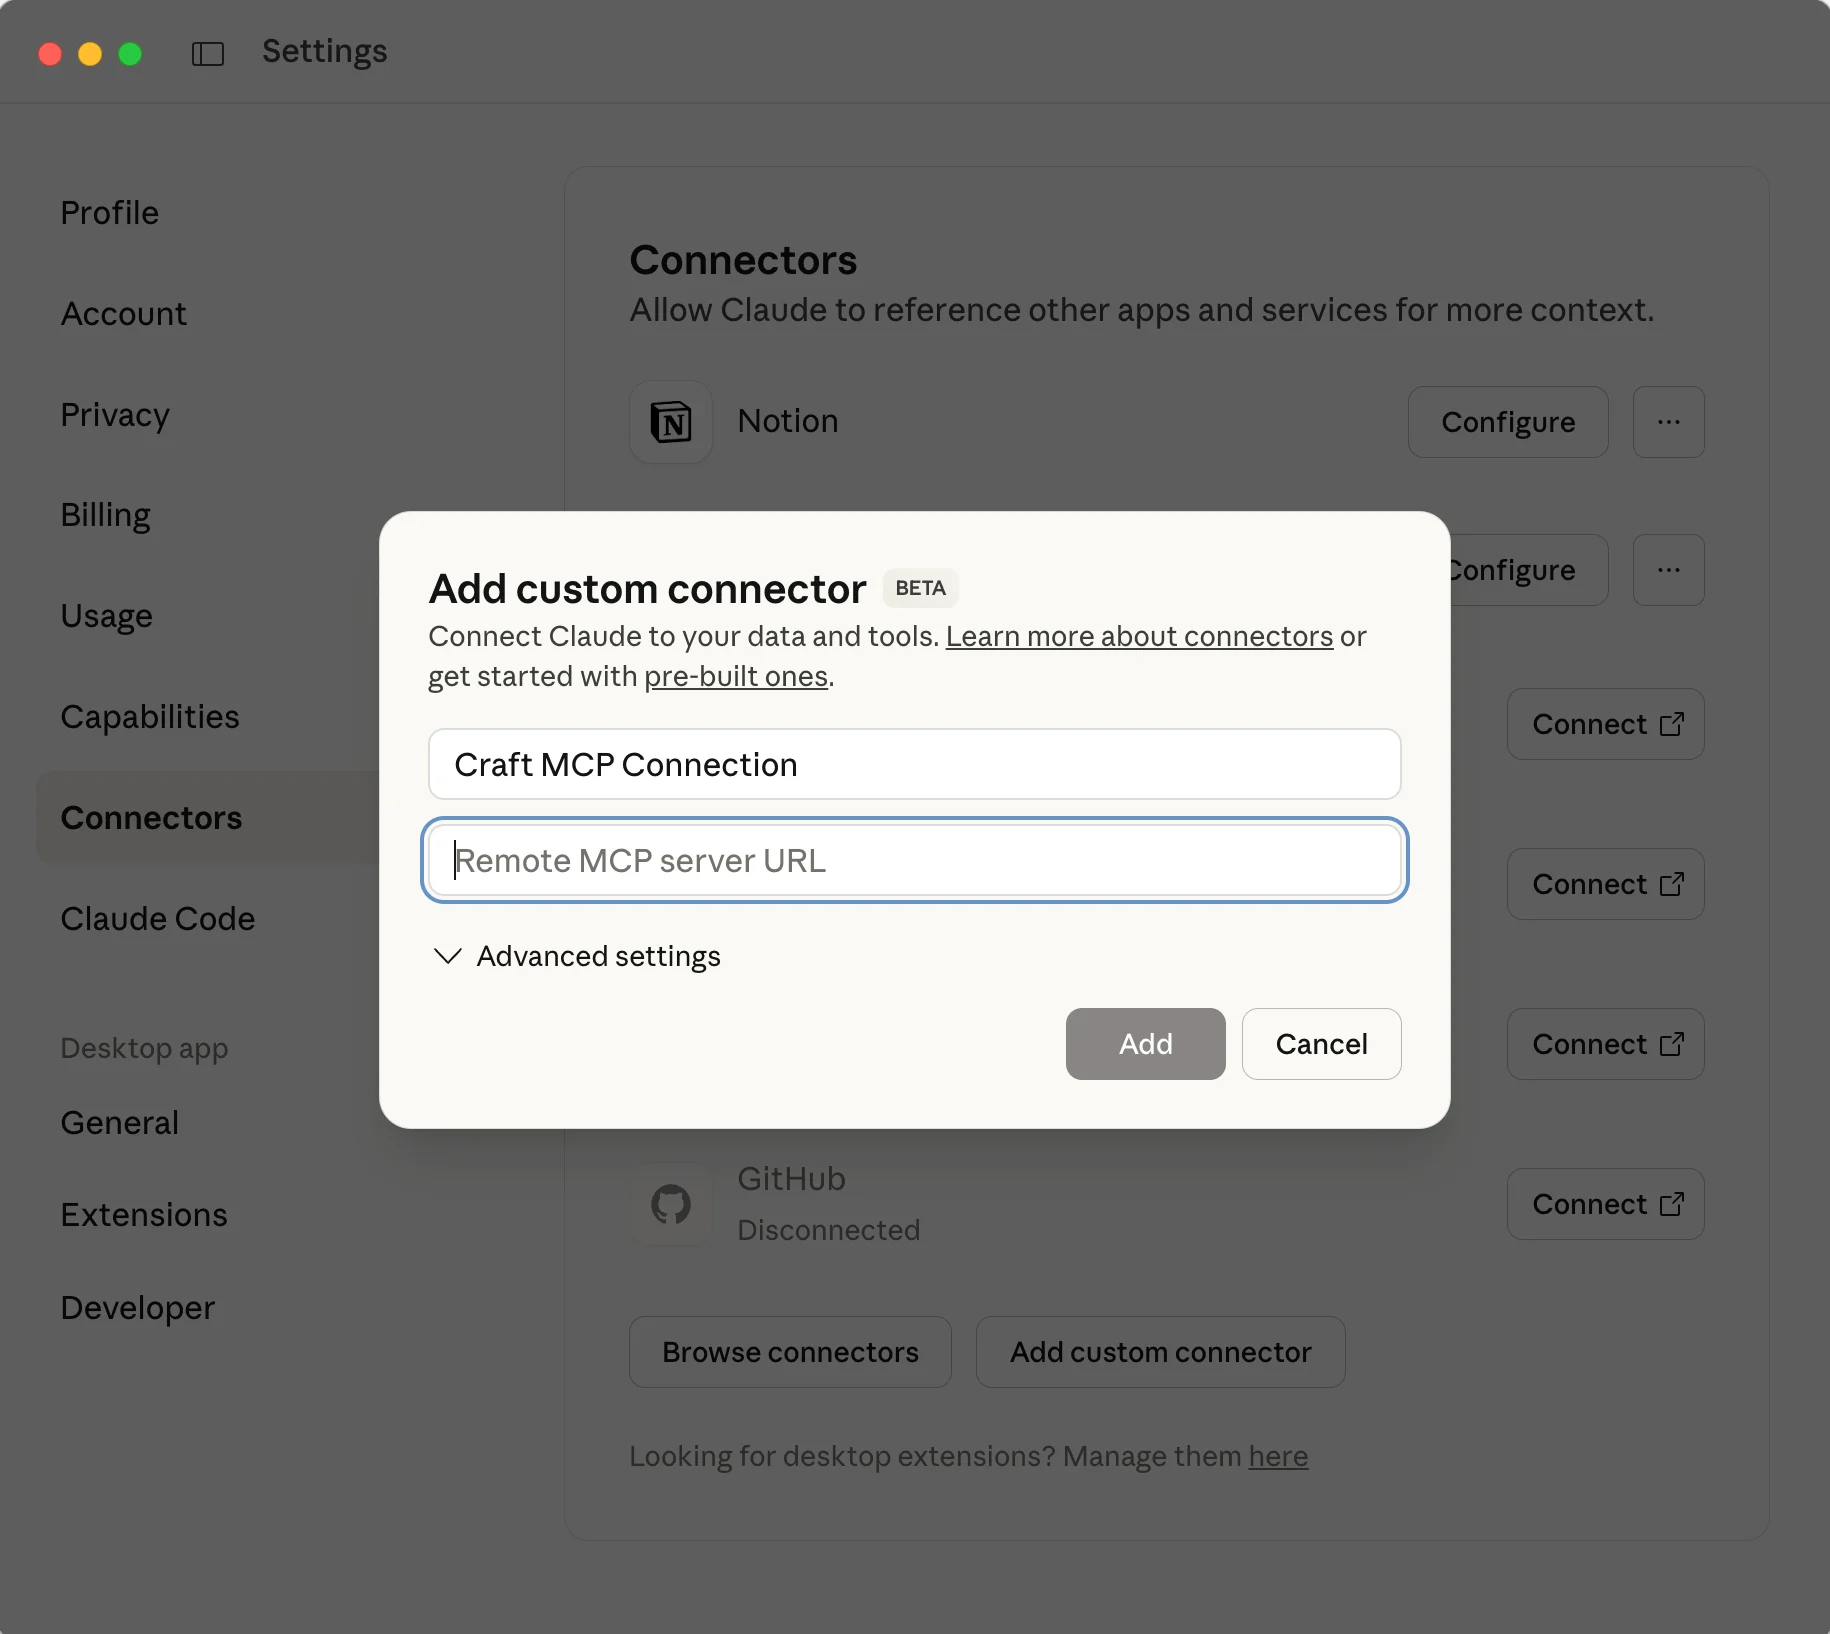Click the Notion connector icon
The width and height of the screenshot is (1830, 1634).
click(671, 422)
